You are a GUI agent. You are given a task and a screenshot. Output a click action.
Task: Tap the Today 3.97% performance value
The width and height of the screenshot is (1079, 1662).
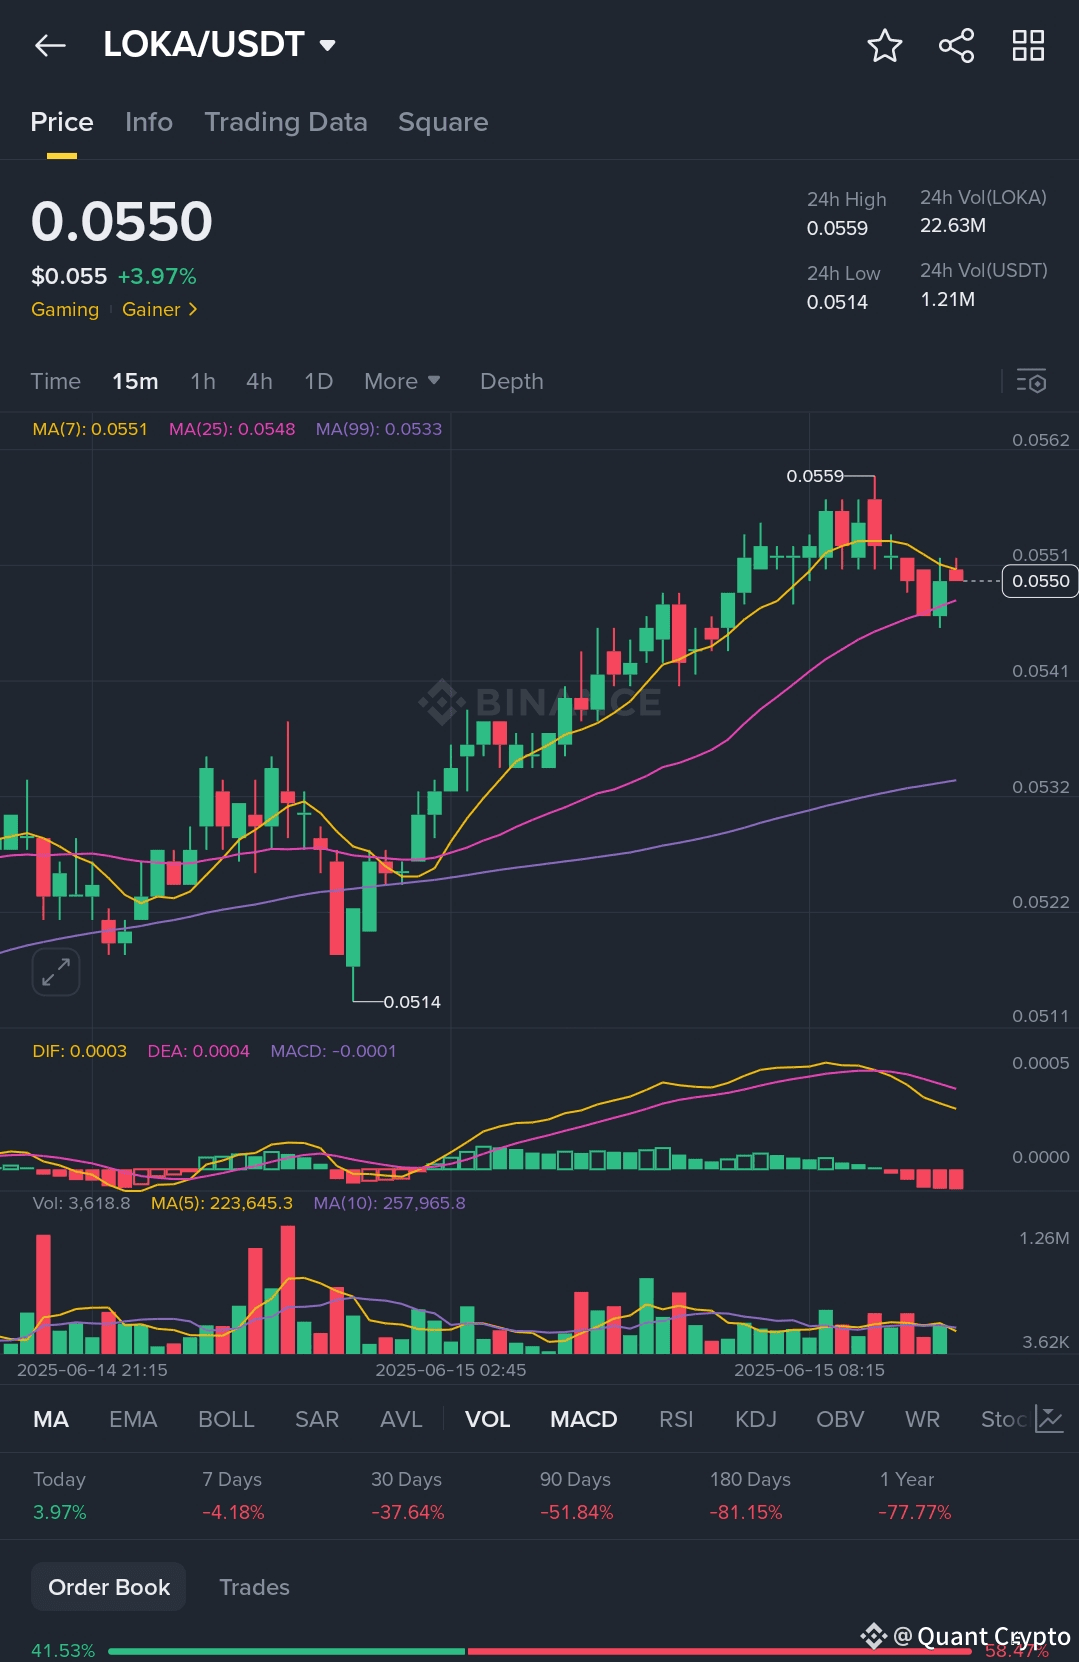[60, 1512]
